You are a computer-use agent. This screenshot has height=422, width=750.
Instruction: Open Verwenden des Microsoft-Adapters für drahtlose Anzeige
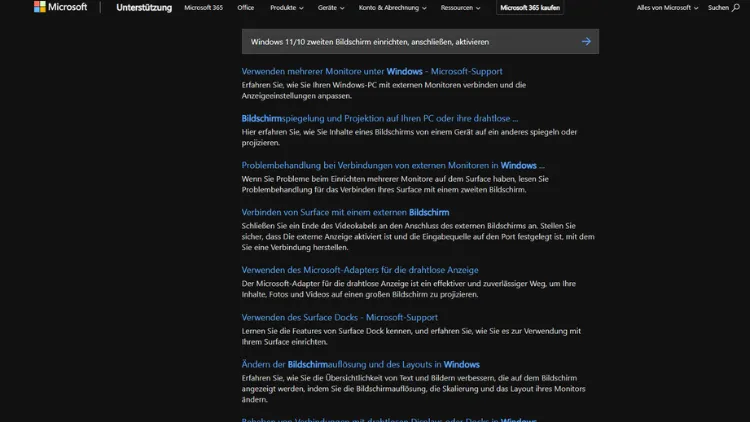click(x=360, y=270)
